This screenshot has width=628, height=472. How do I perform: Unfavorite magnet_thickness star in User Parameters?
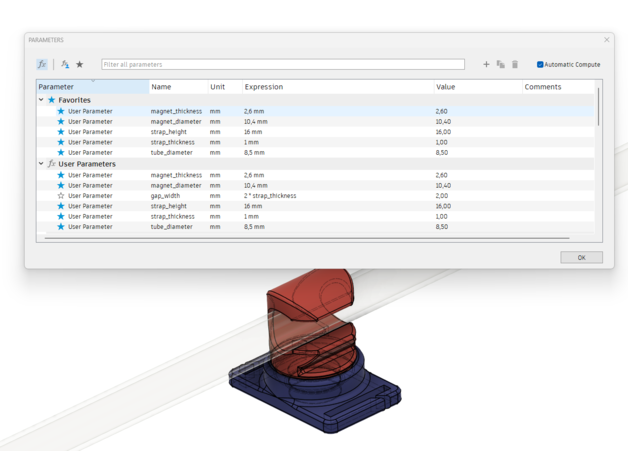pyautogui.click(x=61, y=175)
